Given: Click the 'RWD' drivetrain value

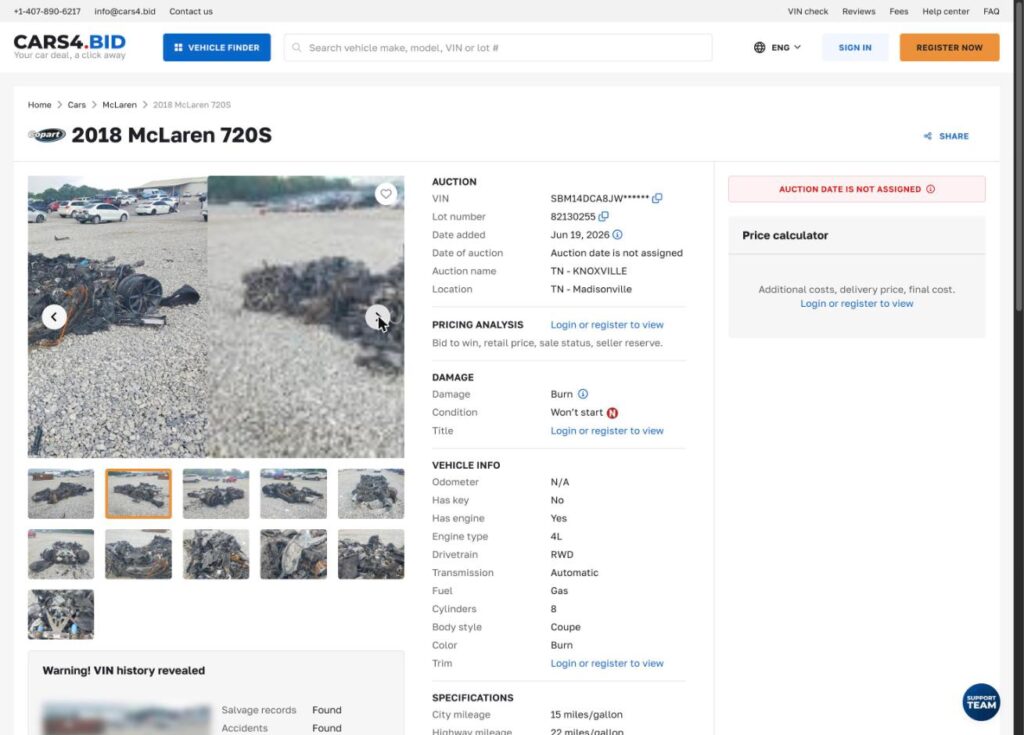Looking at the screenshot, I should [562, 555].
